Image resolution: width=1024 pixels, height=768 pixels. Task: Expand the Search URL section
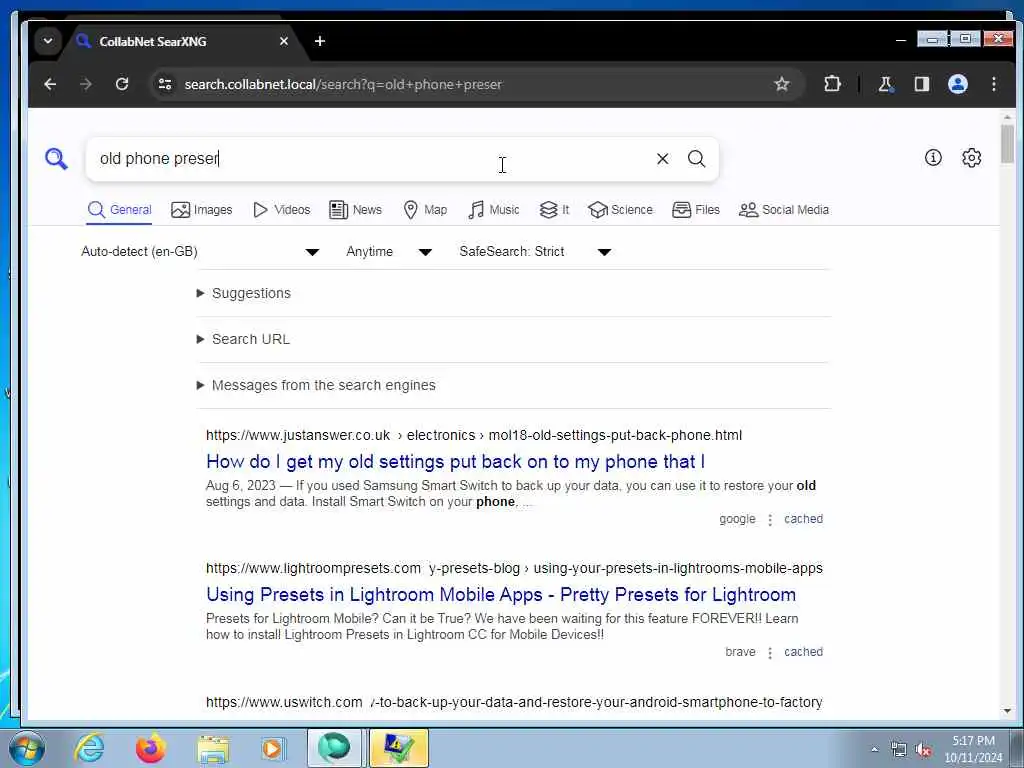(251, 339)
